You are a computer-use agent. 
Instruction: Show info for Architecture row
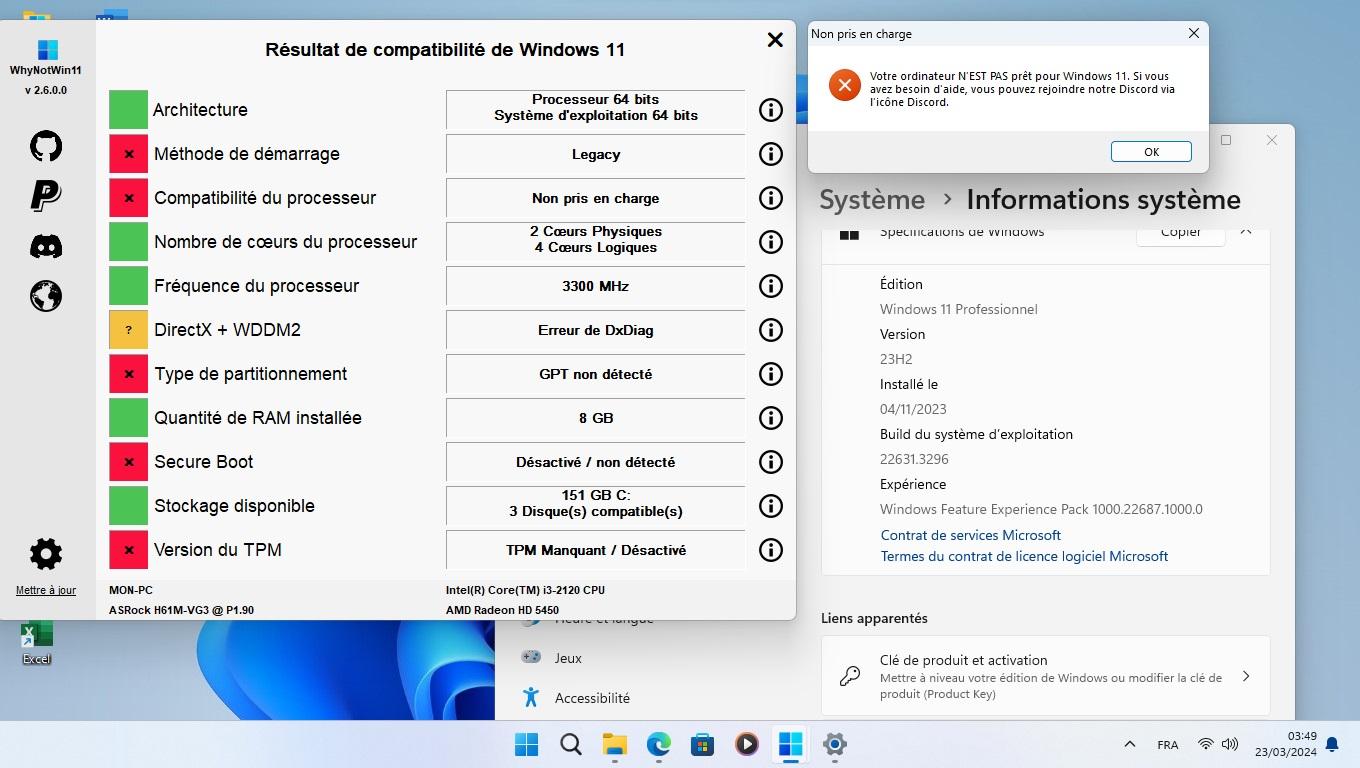click(770, 110)
